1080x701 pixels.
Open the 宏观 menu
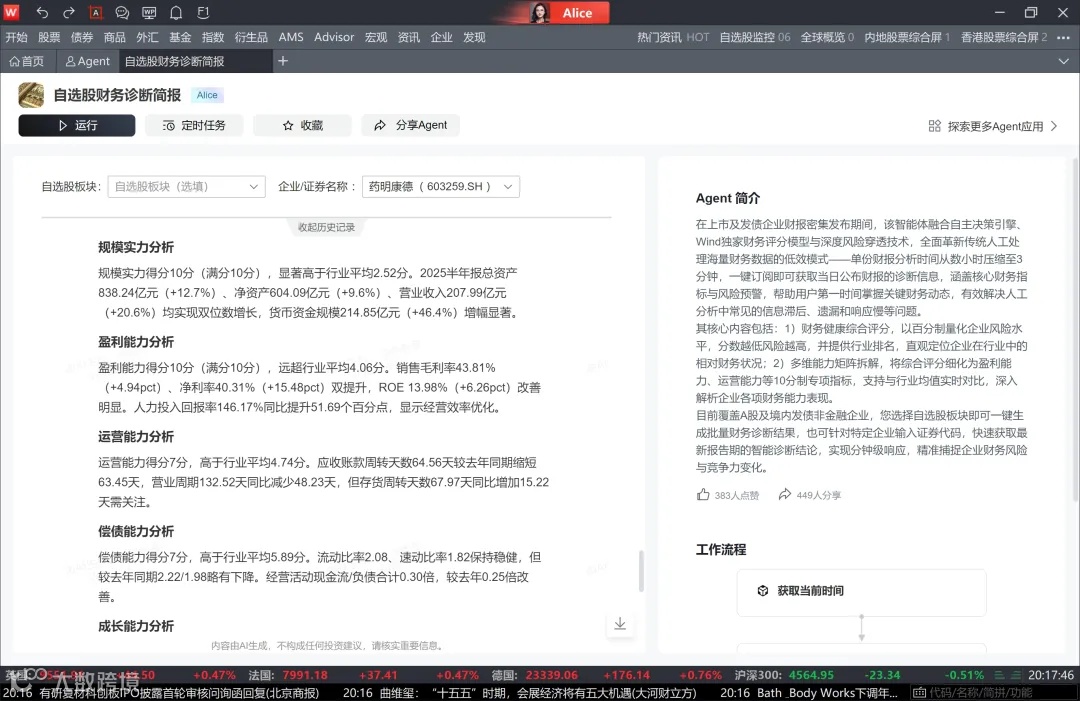click(x=376, y=37)
